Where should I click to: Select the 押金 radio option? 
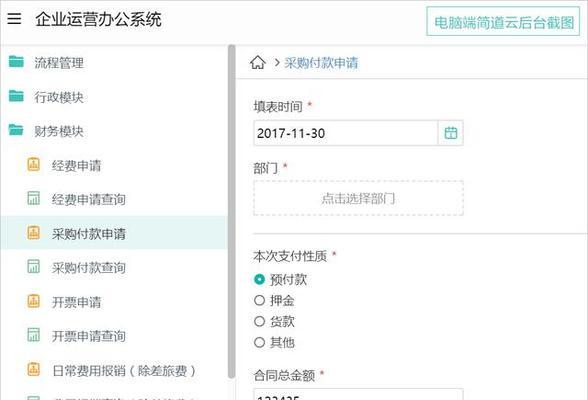click(259, 300)
